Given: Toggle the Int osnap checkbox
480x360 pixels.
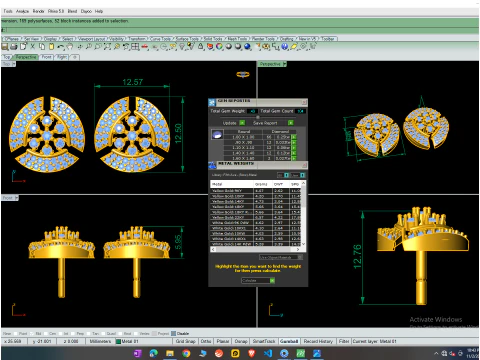Looking at the screenshot, I should [60, 334].
